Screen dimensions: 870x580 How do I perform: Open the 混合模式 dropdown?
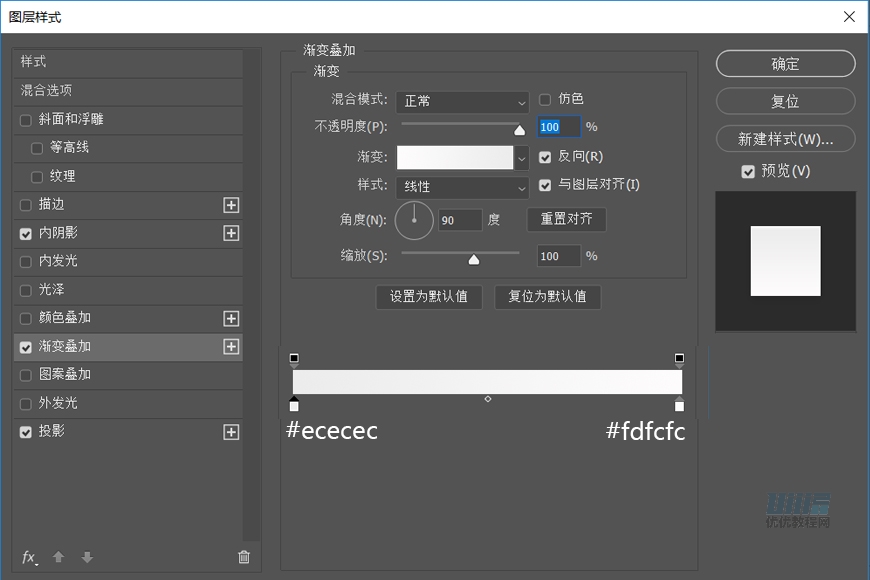tap(462, 102)
